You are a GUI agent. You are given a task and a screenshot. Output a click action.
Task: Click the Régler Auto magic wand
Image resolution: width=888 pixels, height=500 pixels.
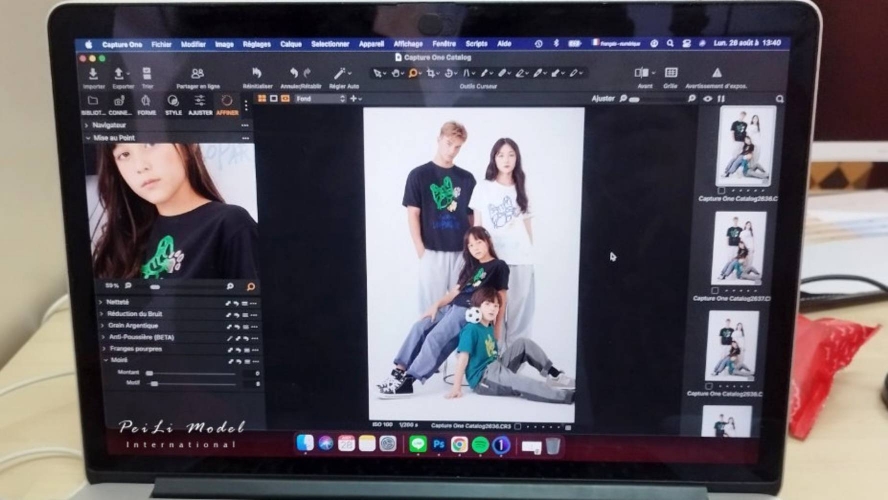pyautogui.click(x=340, y=73)
